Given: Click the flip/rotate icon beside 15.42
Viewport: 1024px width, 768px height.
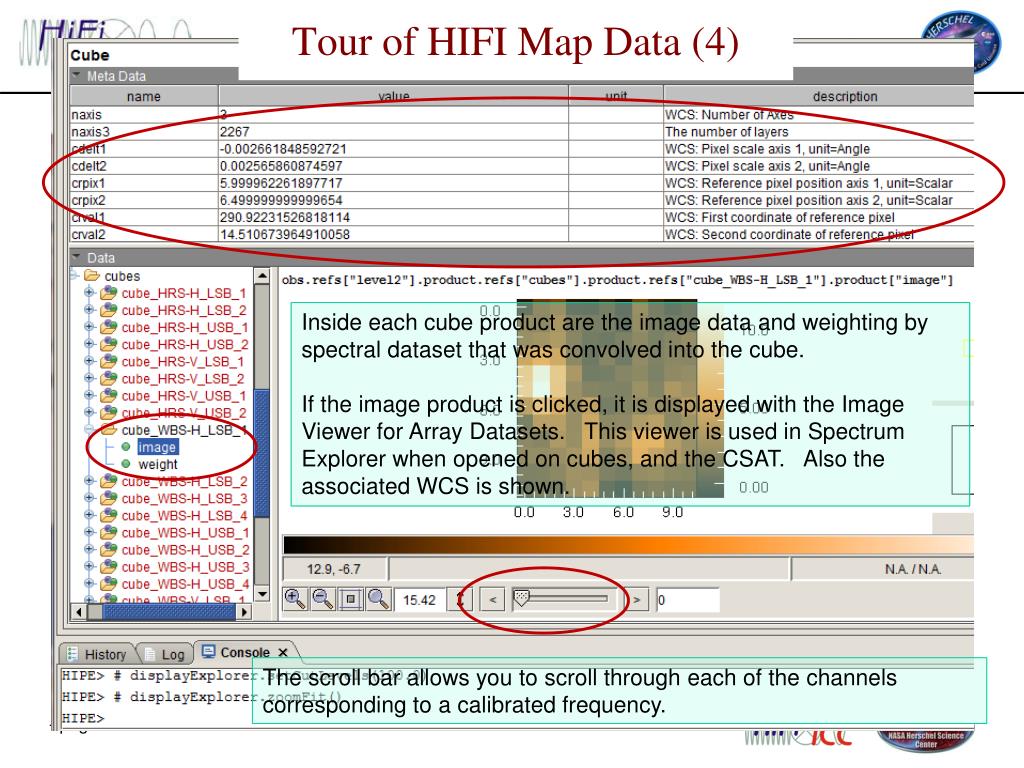Looking at the screenshot, I should [460, 599].
